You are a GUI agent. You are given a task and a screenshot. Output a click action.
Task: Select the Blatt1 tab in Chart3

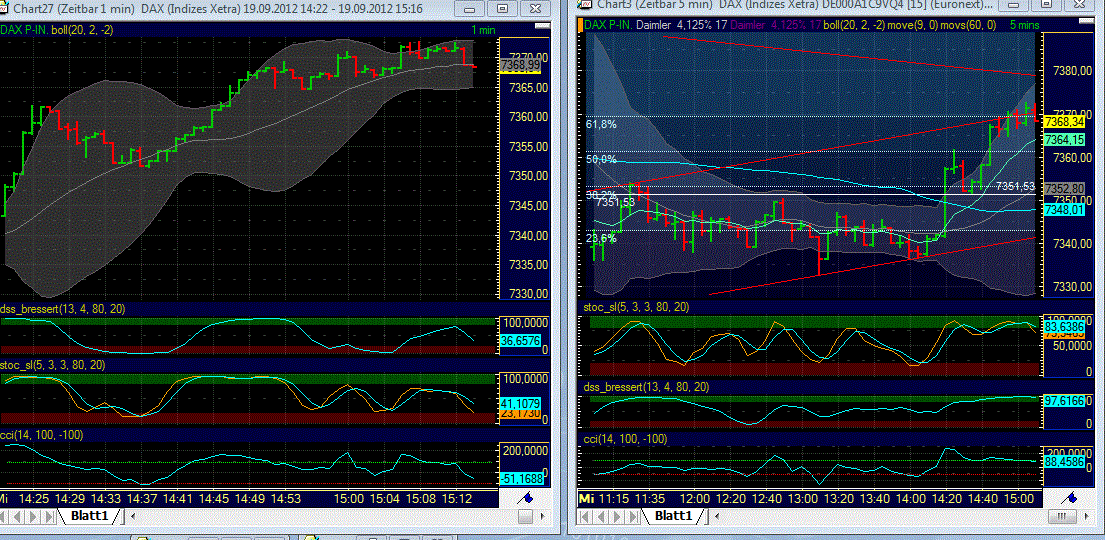coord(673,516)
